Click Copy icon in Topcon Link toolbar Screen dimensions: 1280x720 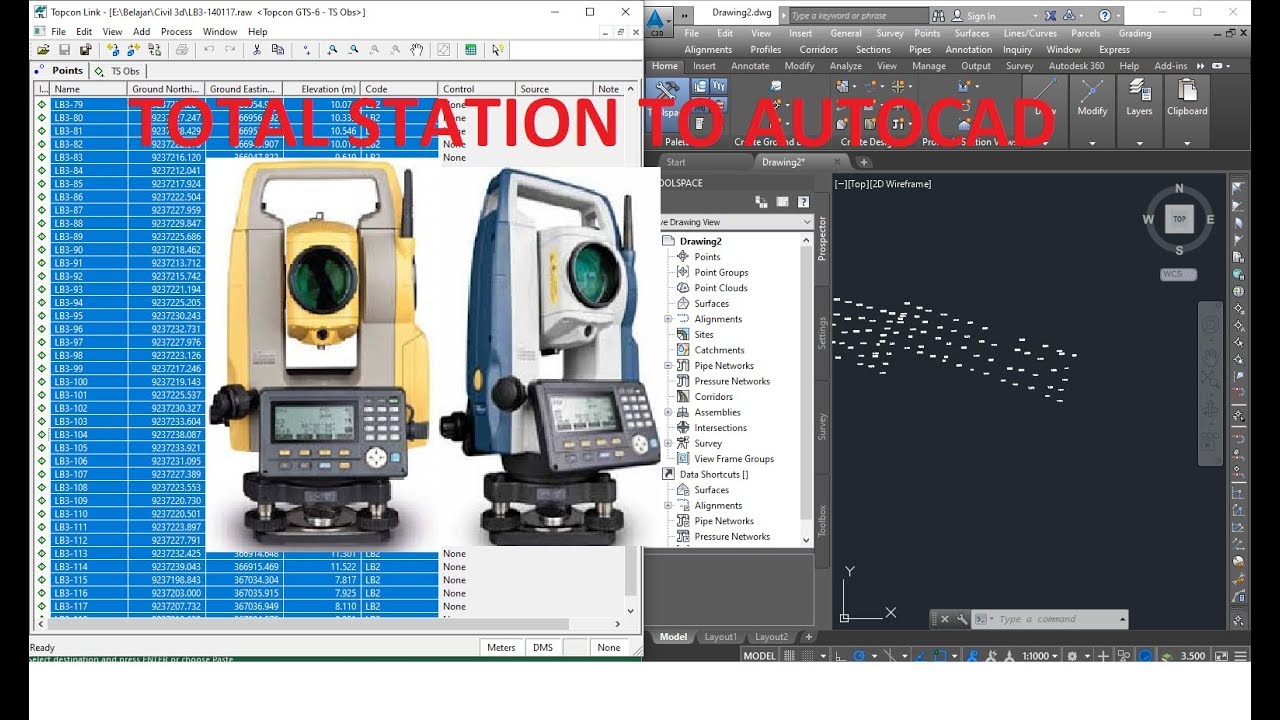click(x=278, y=49)
